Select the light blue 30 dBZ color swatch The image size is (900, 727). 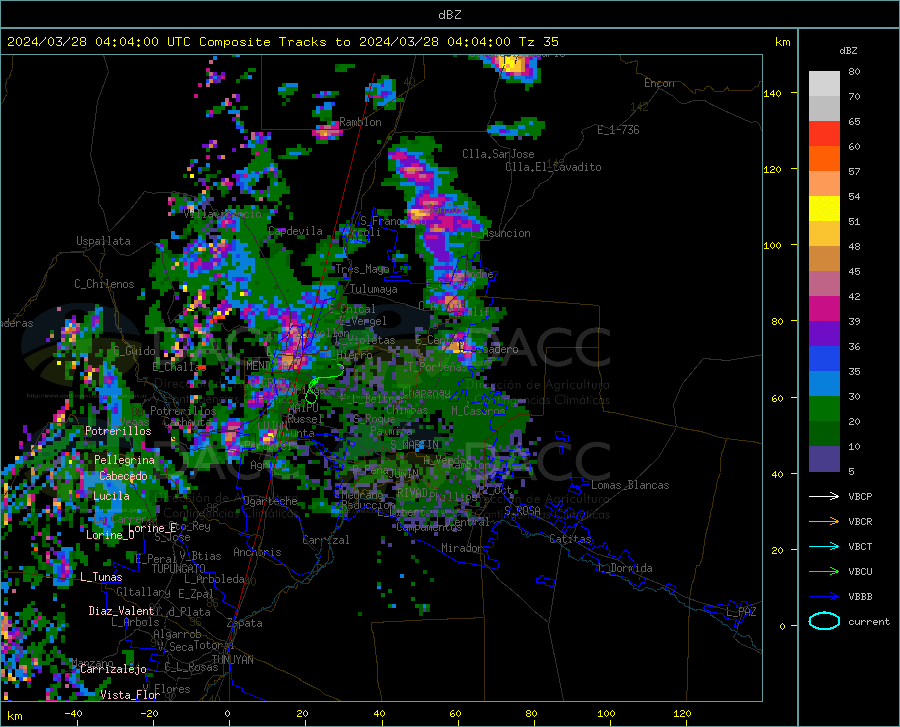coord(824,384)
